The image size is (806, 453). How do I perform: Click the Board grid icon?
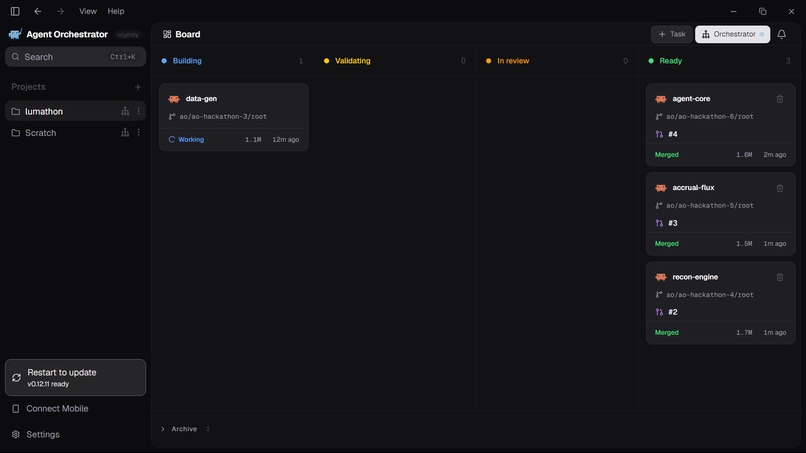pos(167,34)
